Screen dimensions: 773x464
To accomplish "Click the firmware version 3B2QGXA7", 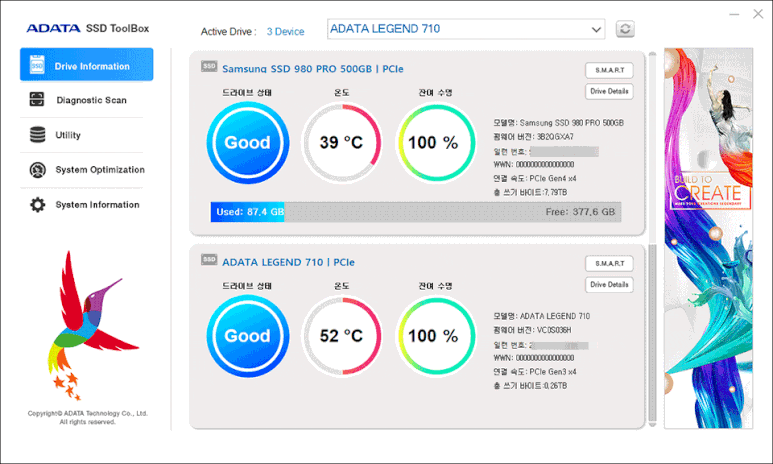I will [555, 137].
